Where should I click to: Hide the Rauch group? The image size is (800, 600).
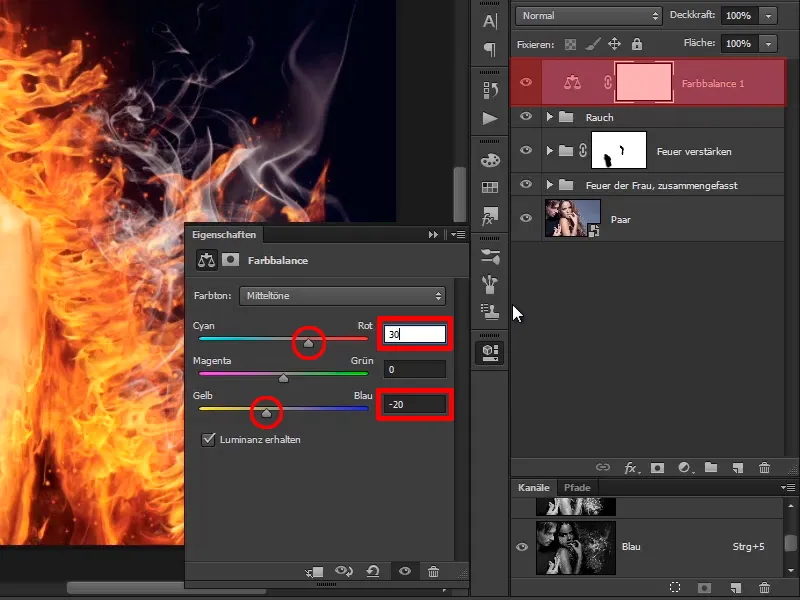[526, 116]
